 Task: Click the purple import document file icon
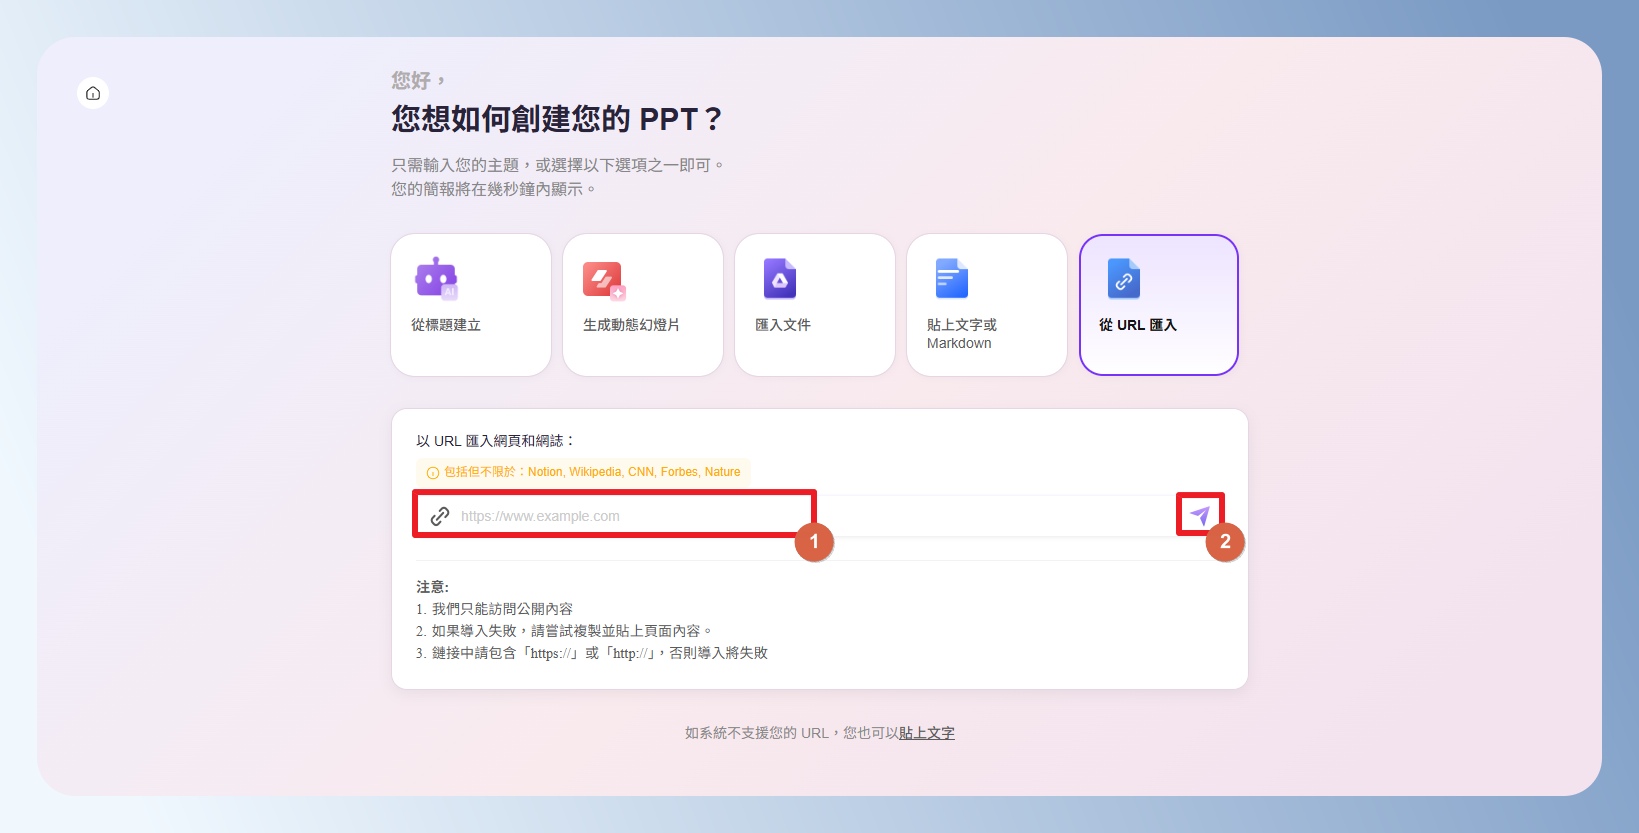(780, 279)
